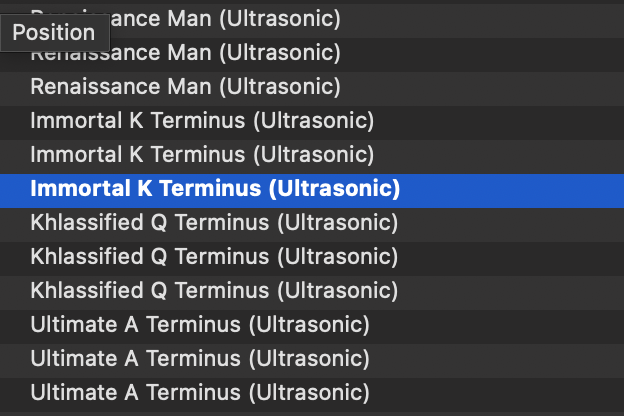Viewport: 624px width, 416px height.
Task: Select the last Khlassified Q Terminus row
Action: point(214,291)
